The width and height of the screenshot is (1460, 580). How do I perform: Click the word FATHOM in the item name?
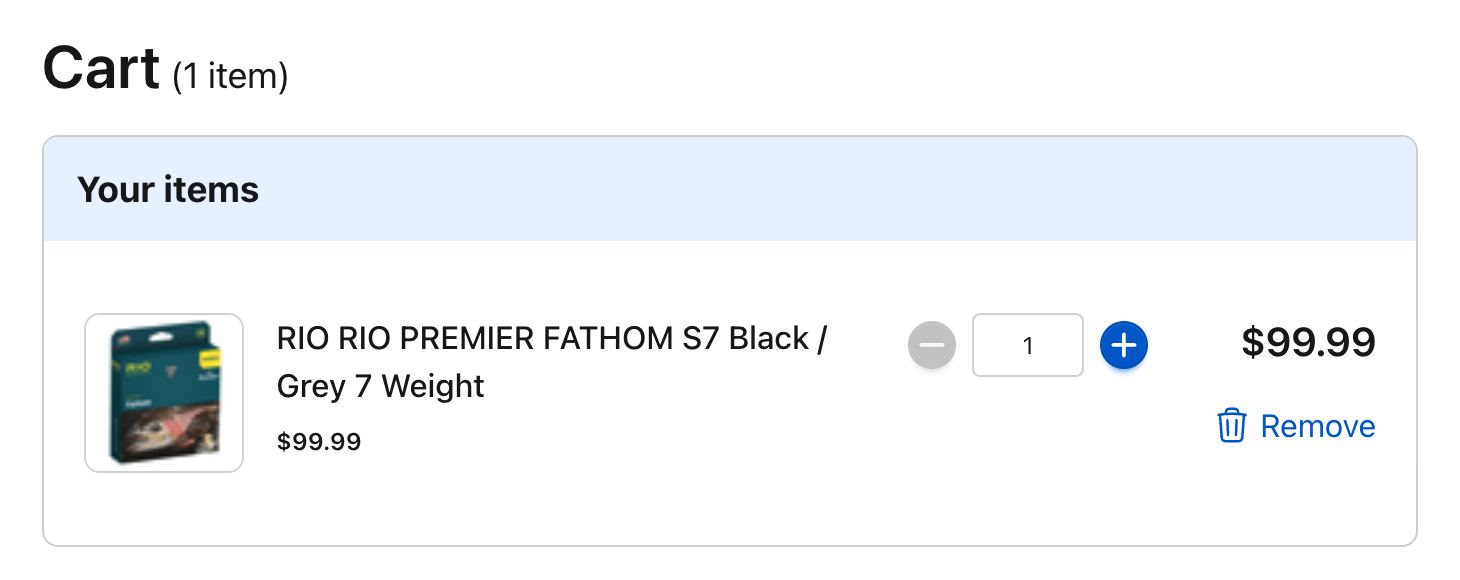[610, 339]
